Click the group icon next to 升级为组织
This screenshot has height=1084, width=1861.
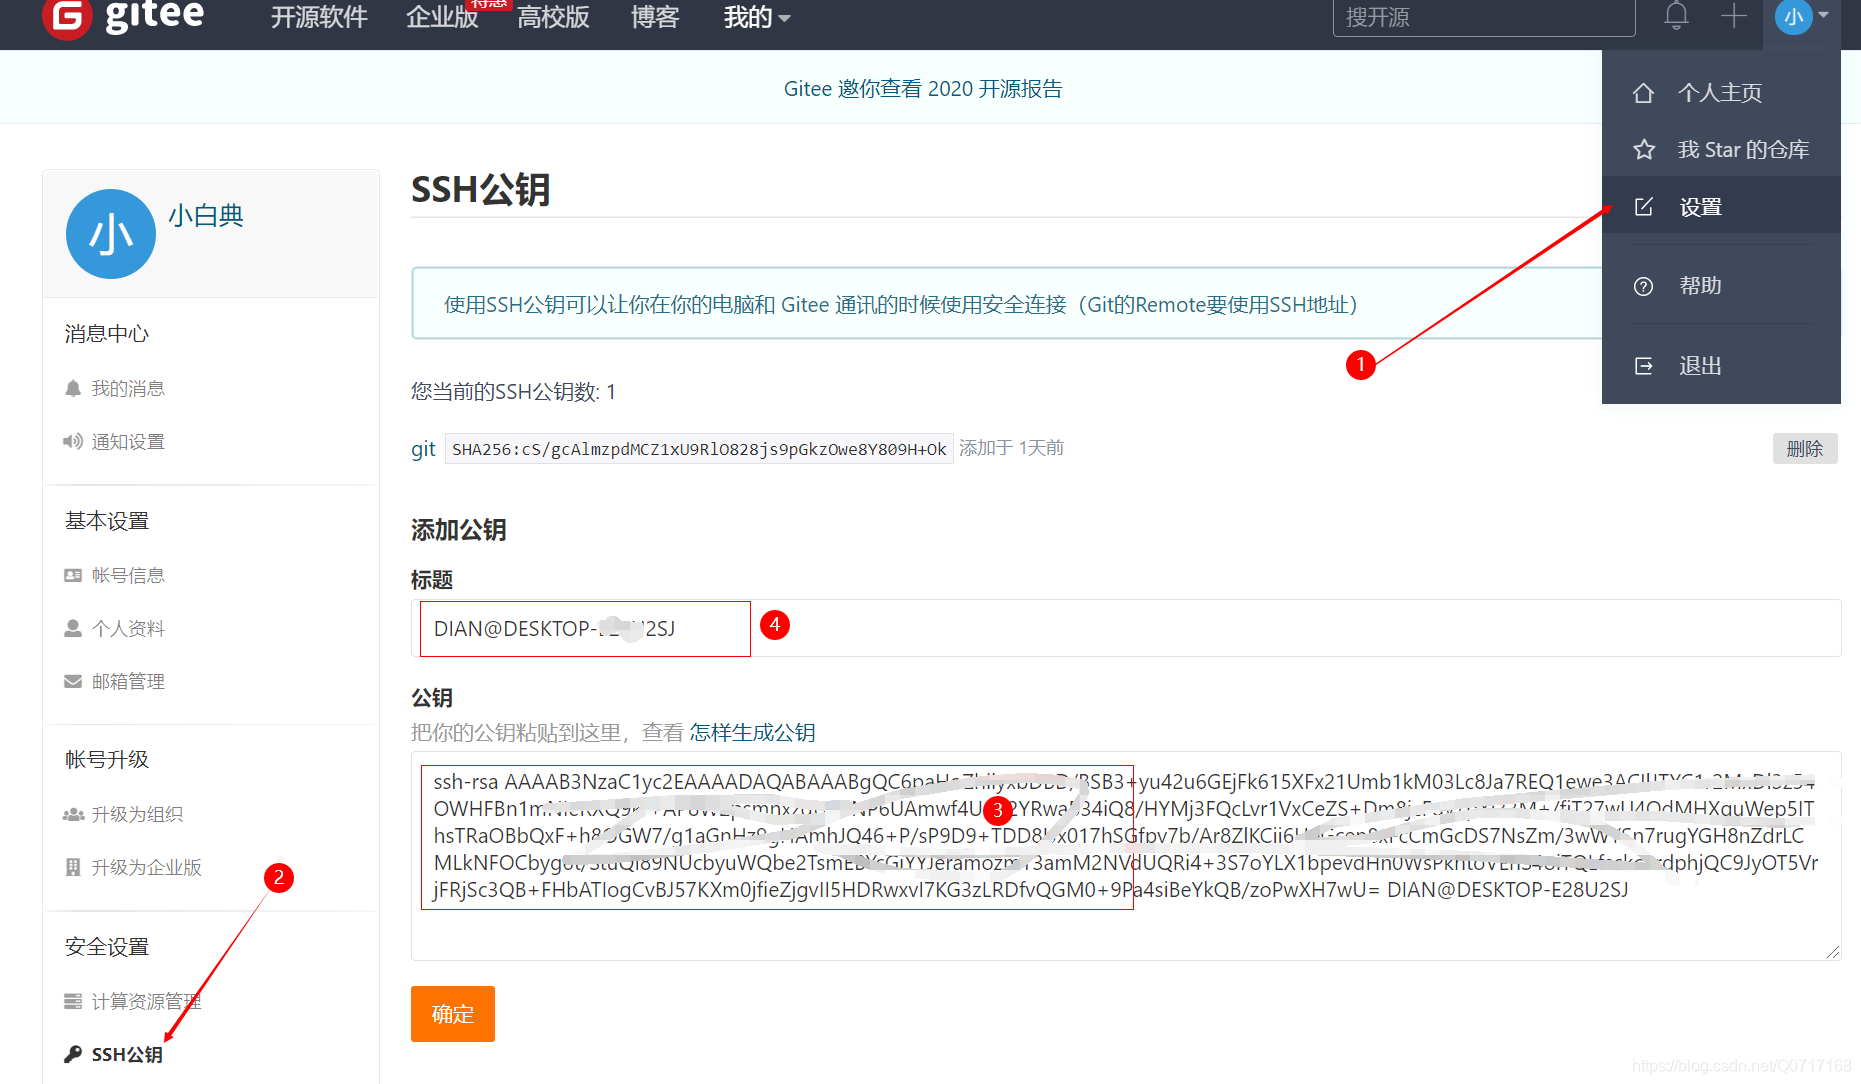[x=73, y=814]
